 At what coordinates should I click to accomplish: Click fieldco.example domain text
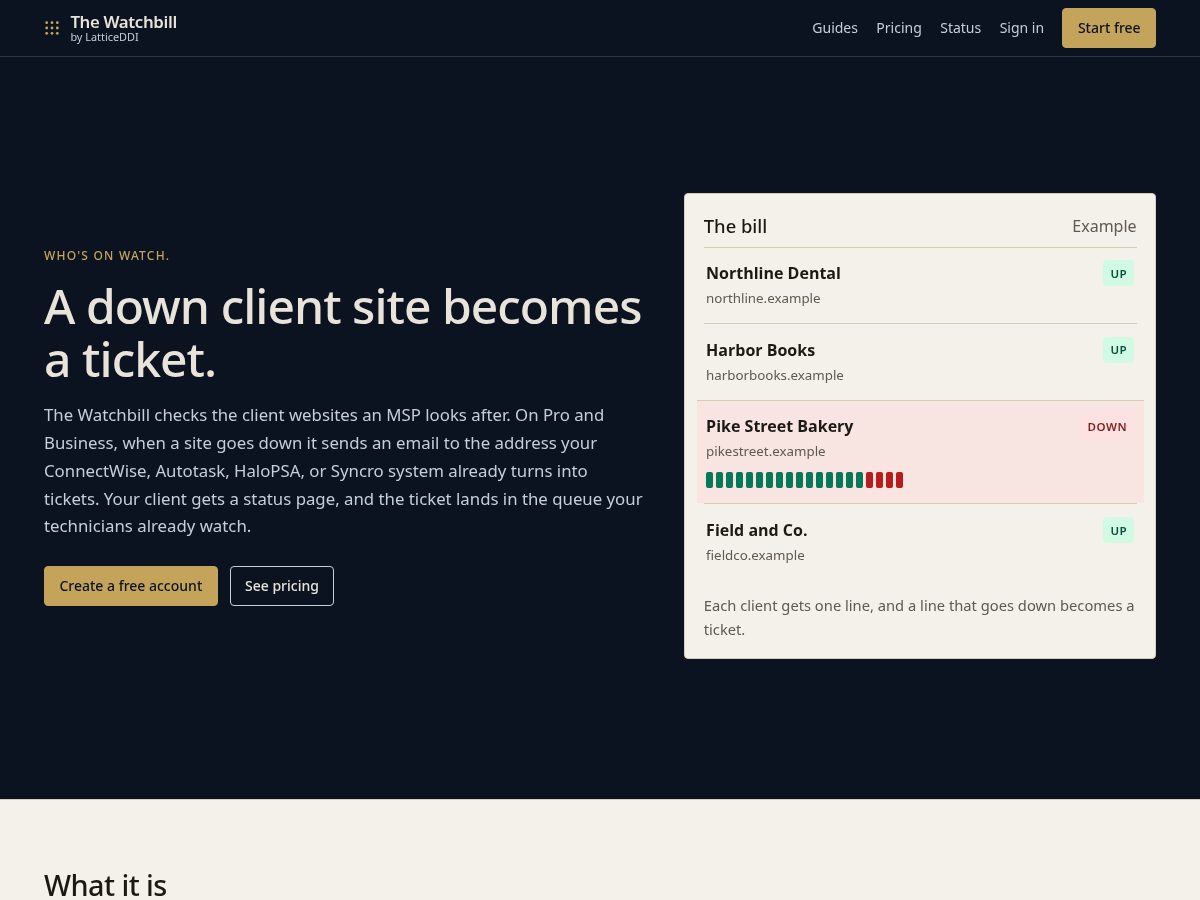755,555
